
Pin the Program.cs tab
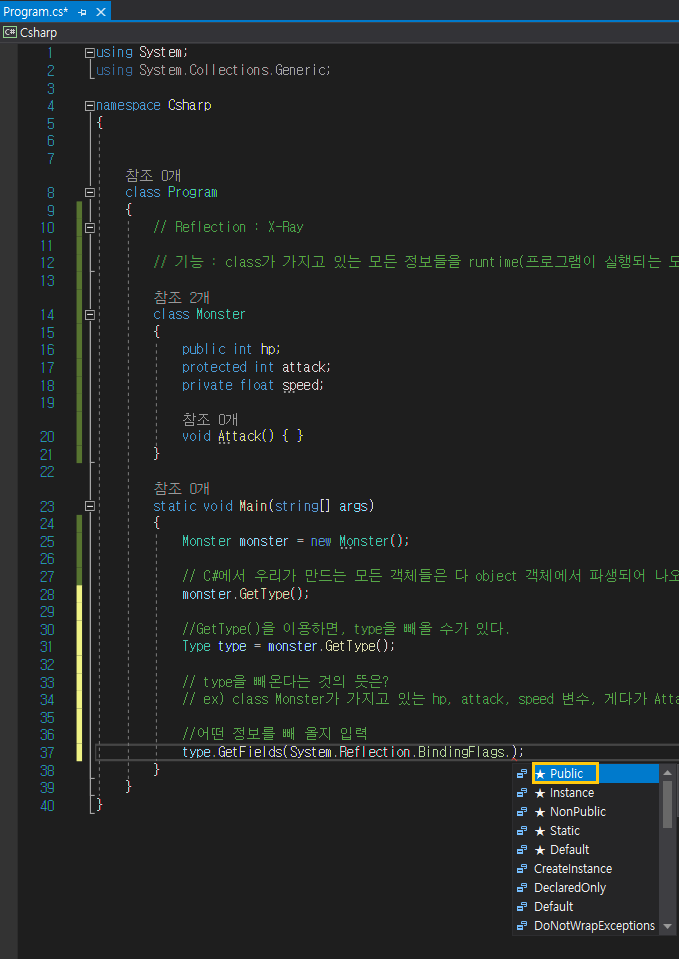(82, 12)
